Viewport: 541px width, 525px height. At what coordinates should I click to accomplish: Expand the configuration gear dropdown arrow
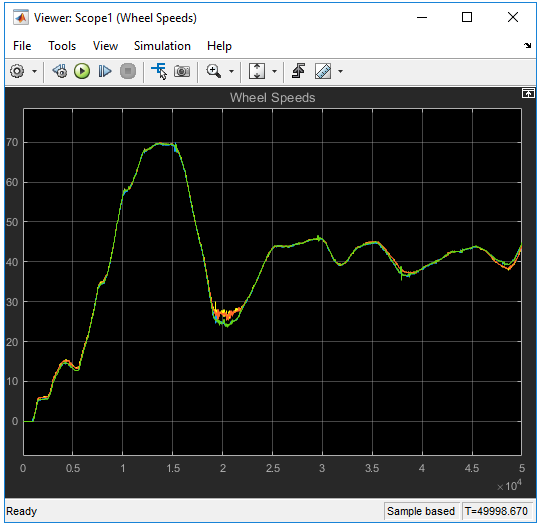pos(34,71)
